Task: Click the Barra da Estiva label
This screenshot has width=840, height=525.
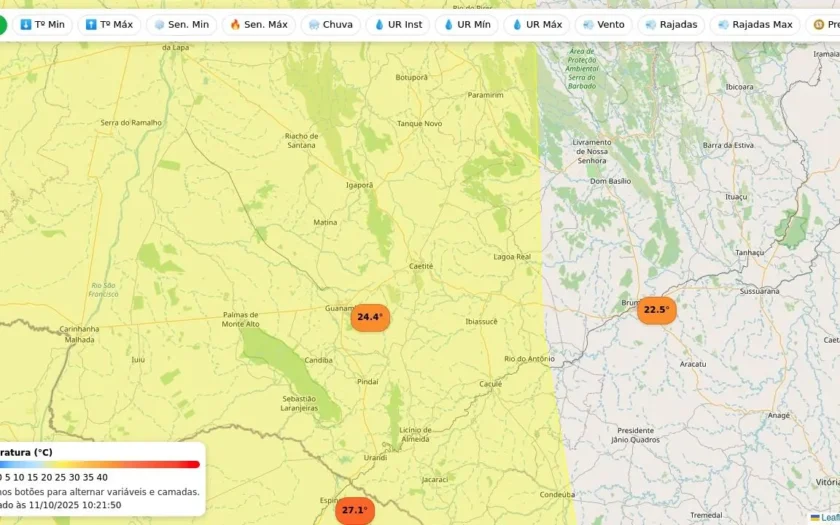Action: [728, 145]
